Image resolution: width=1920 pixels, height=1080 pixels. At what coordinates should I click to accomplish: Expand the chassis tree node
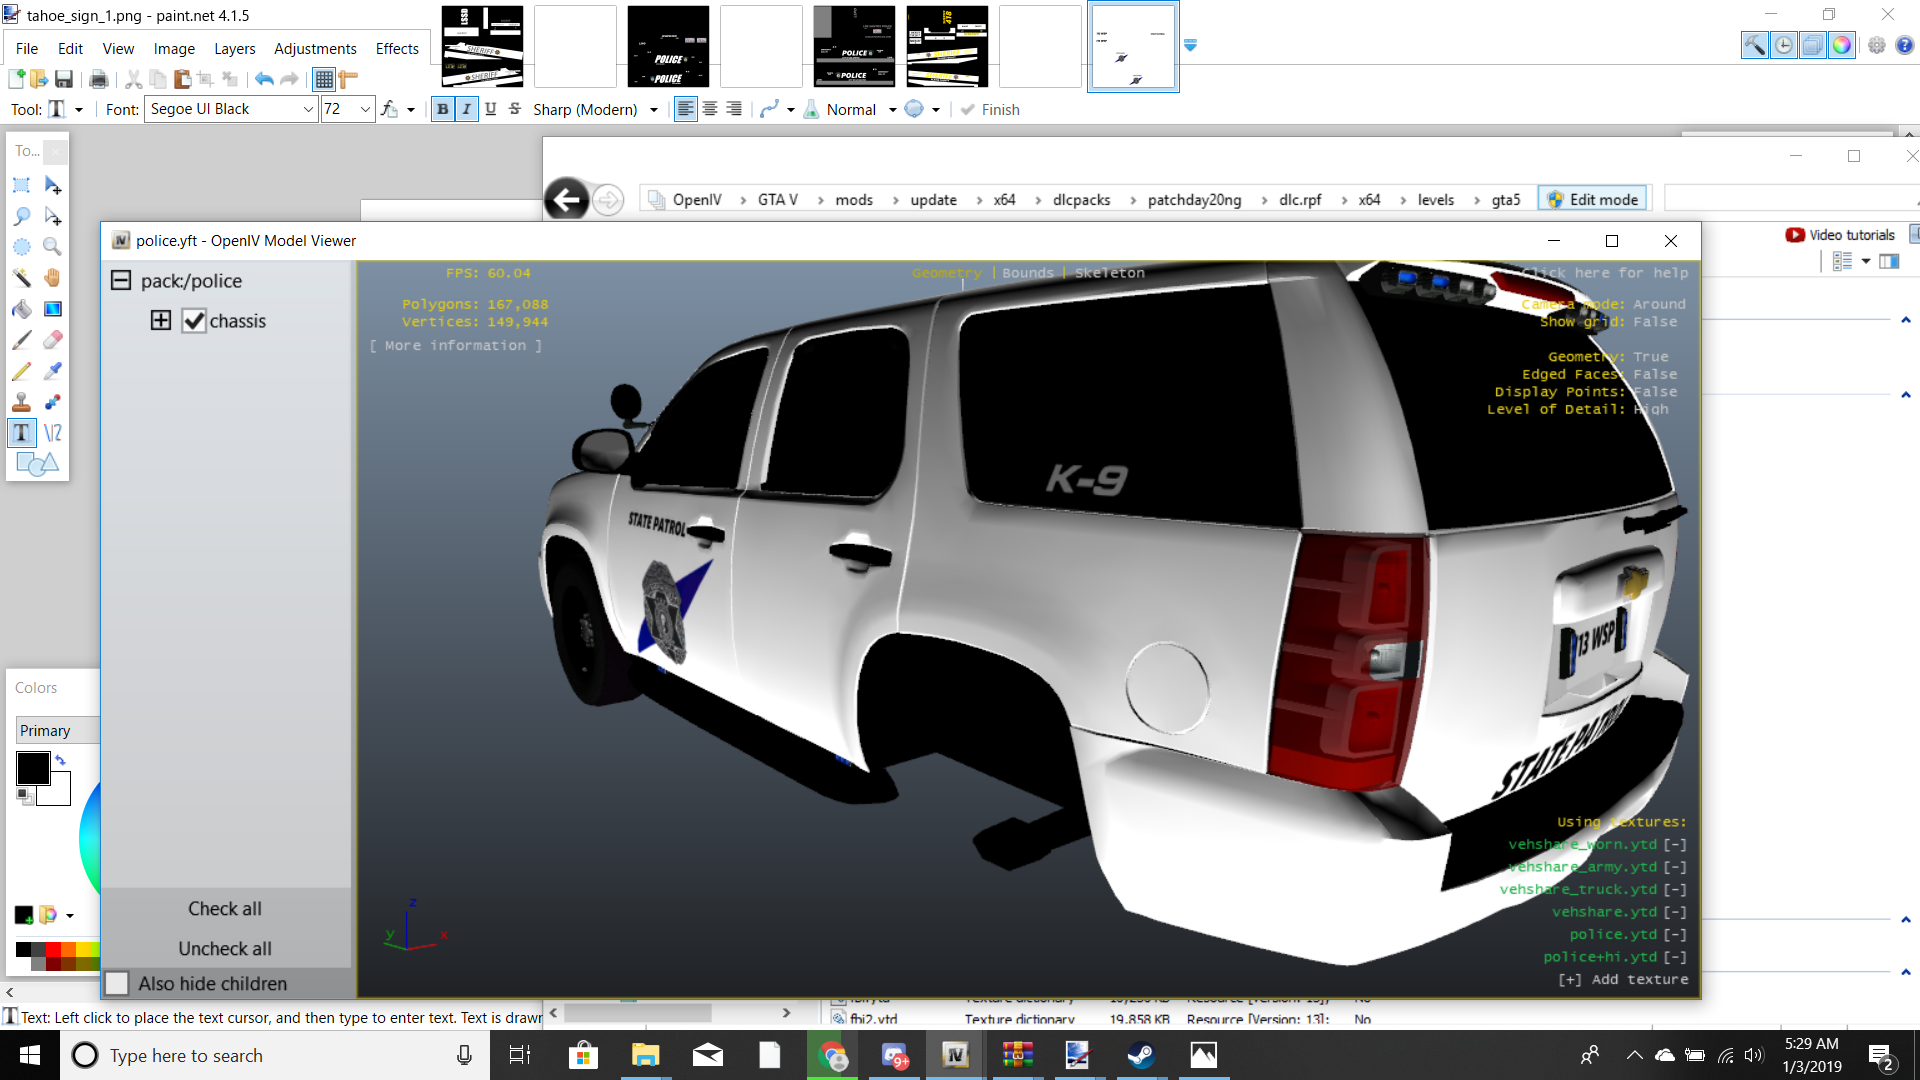(161, 320)
